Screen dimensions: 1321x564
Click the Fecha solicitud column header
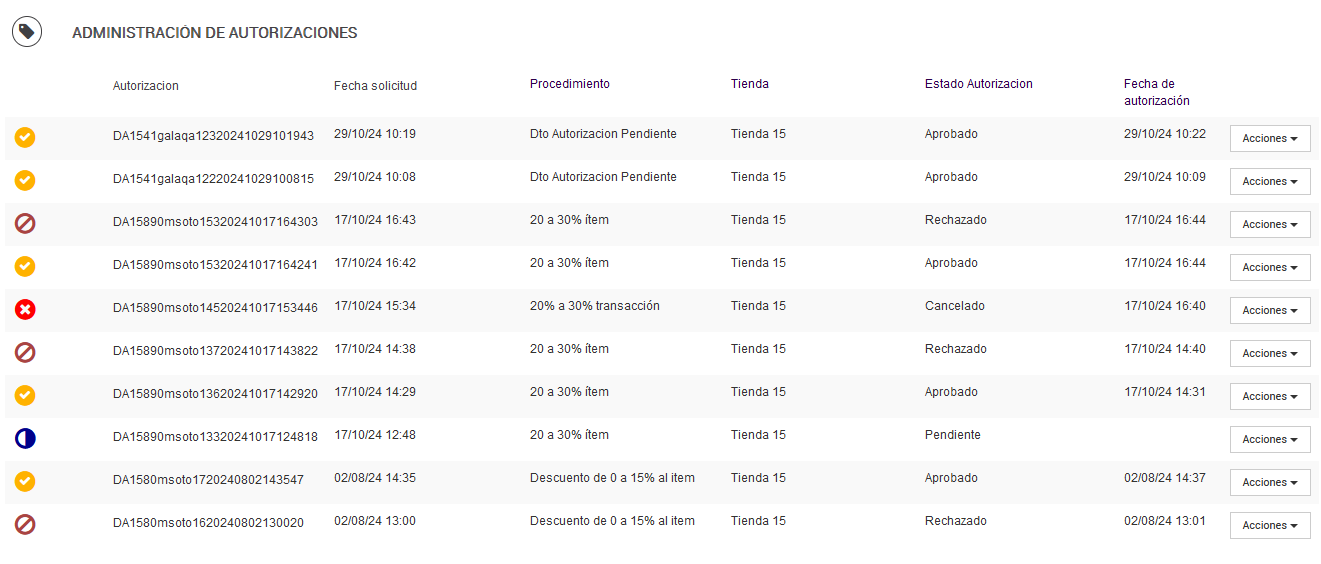click(375, 86)
